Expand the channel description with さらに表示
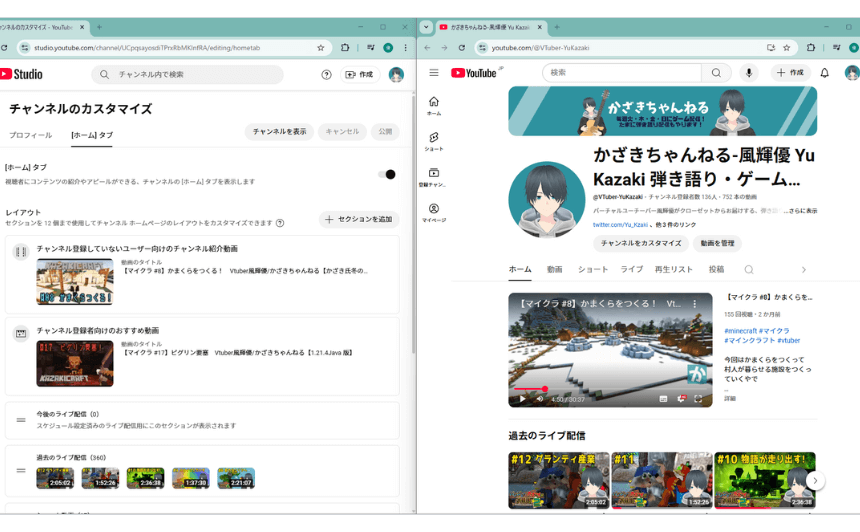This screenshot has width=860, height=532. coord(803,211)
